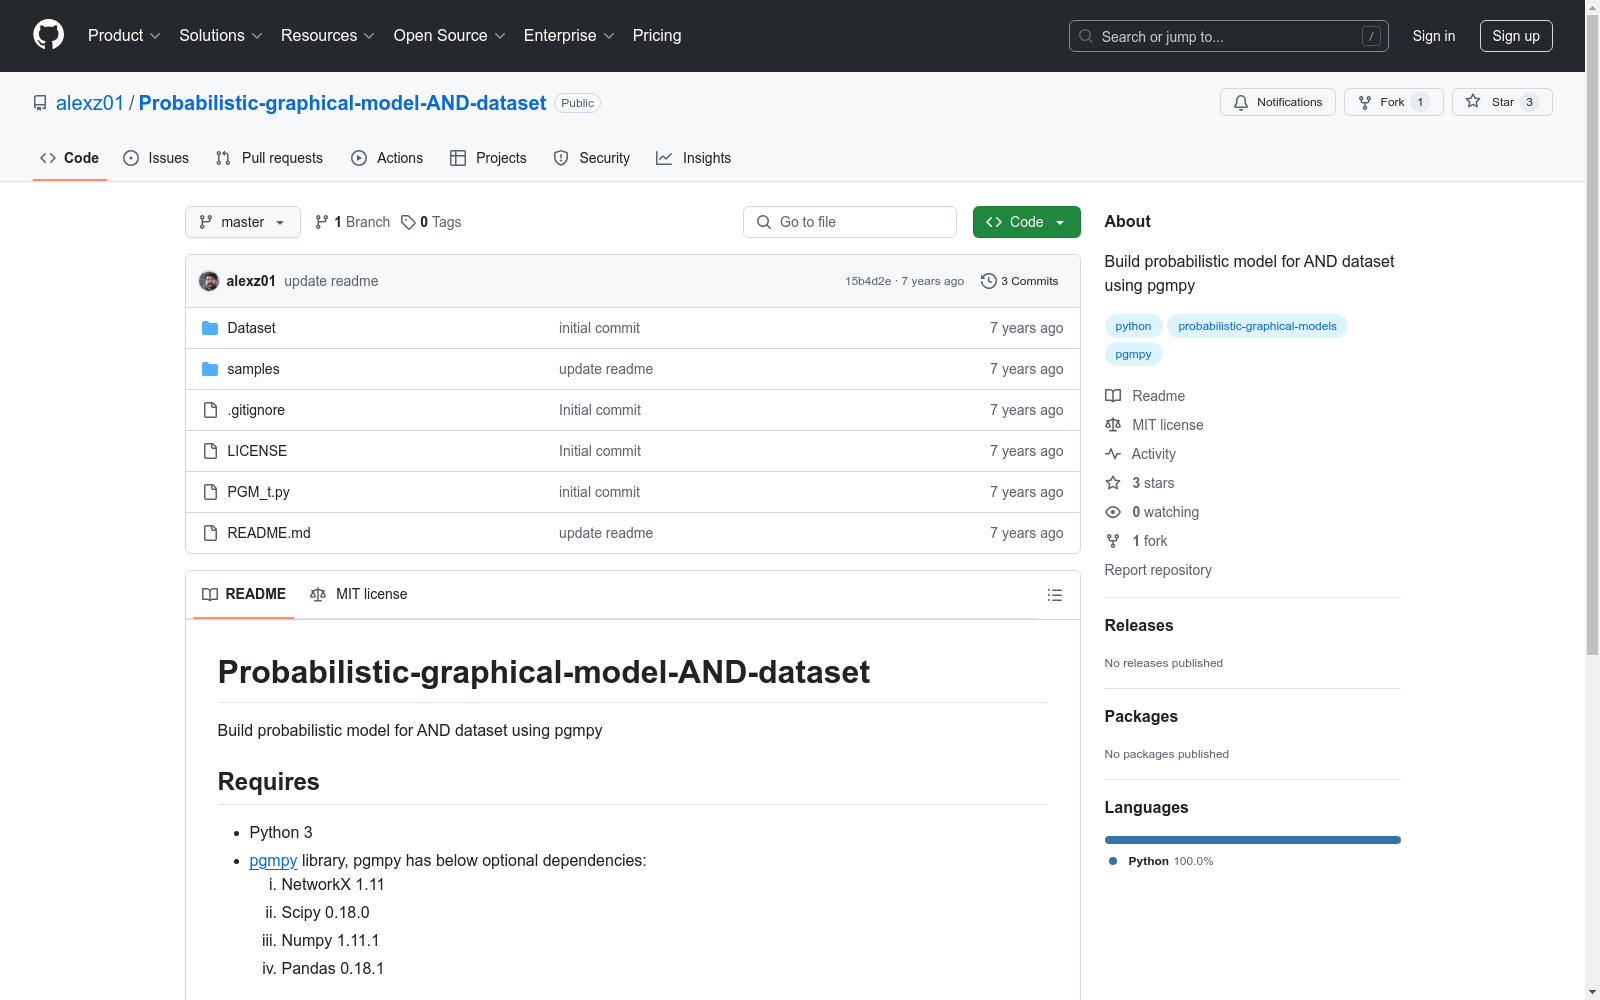1600x1000 pixels.
Task: Click the avatar of alexz01
Action: [x=209, y=281]
